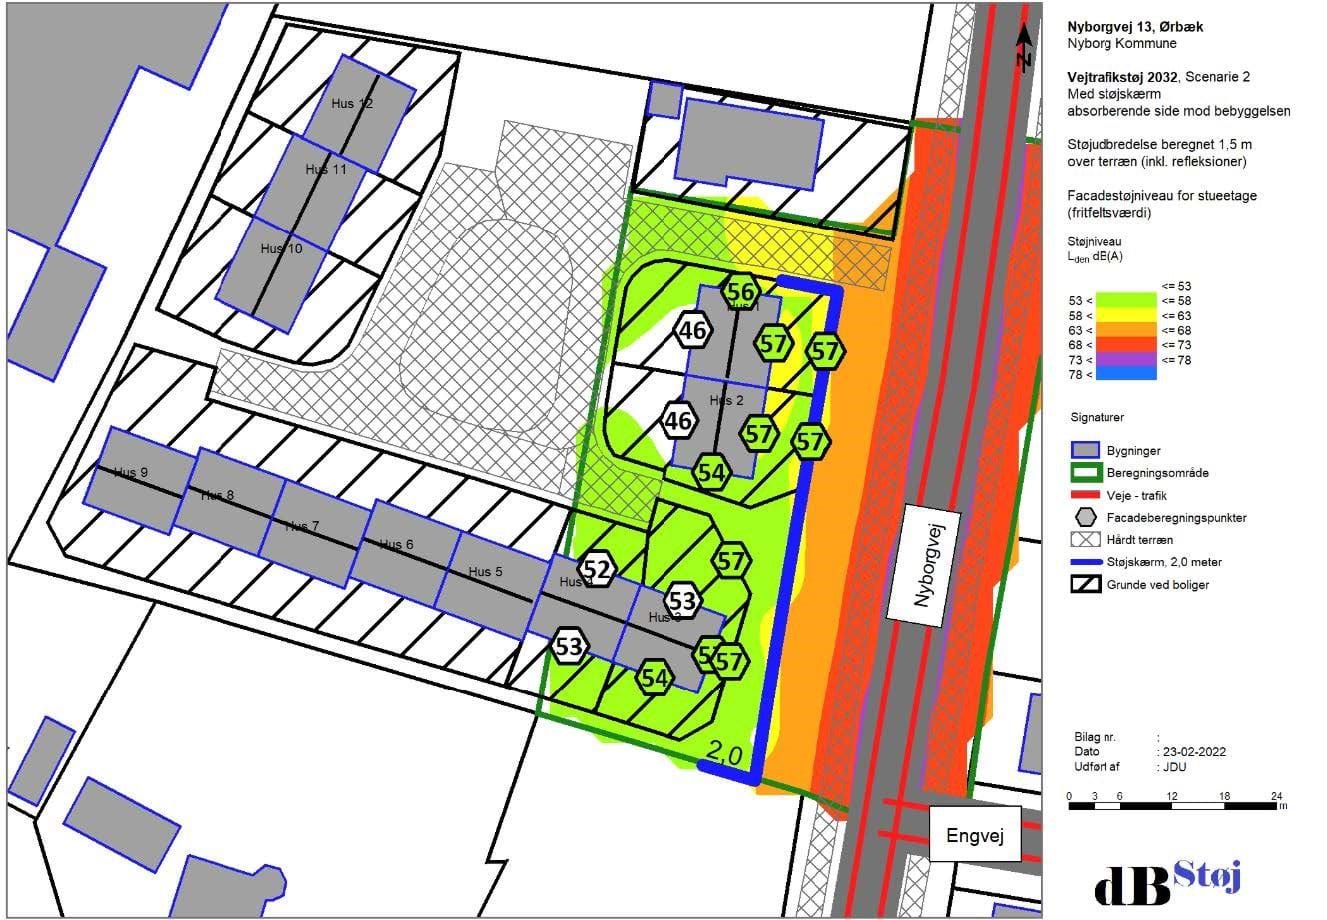This screenshot has width=1327, height=920.
Task: Click the Facadeberegningspunkter hexagon legend icon
Action: coord(1085,518)
